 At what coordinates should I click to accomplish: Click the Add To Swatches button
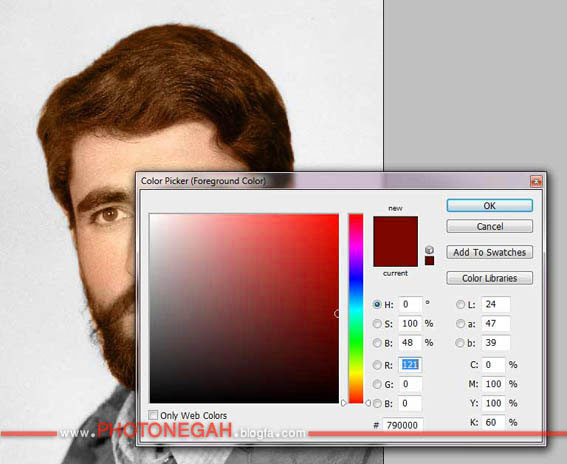tap(490, 252)
